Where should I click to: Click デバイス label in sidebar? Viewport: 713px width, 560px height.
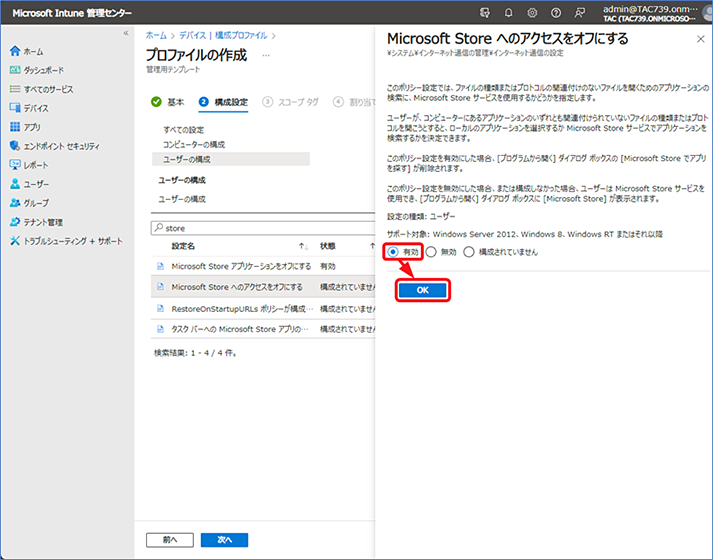click(36, 108)
